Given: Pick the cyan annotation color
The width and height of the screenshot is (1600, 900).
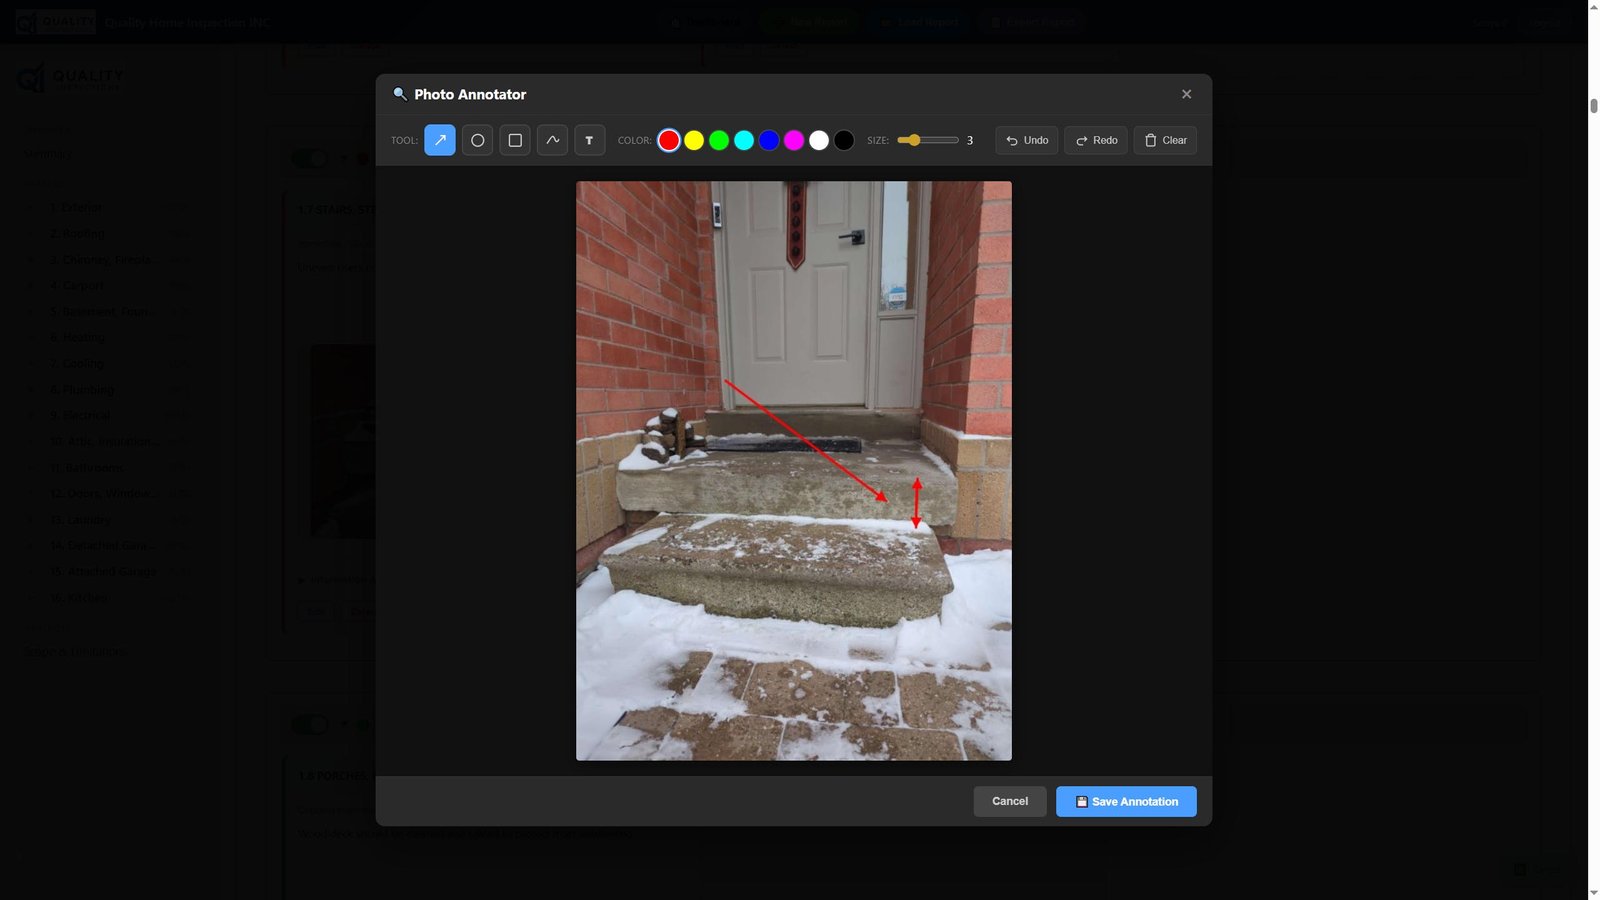Looking at the screenshot, I should click(743, 140).
